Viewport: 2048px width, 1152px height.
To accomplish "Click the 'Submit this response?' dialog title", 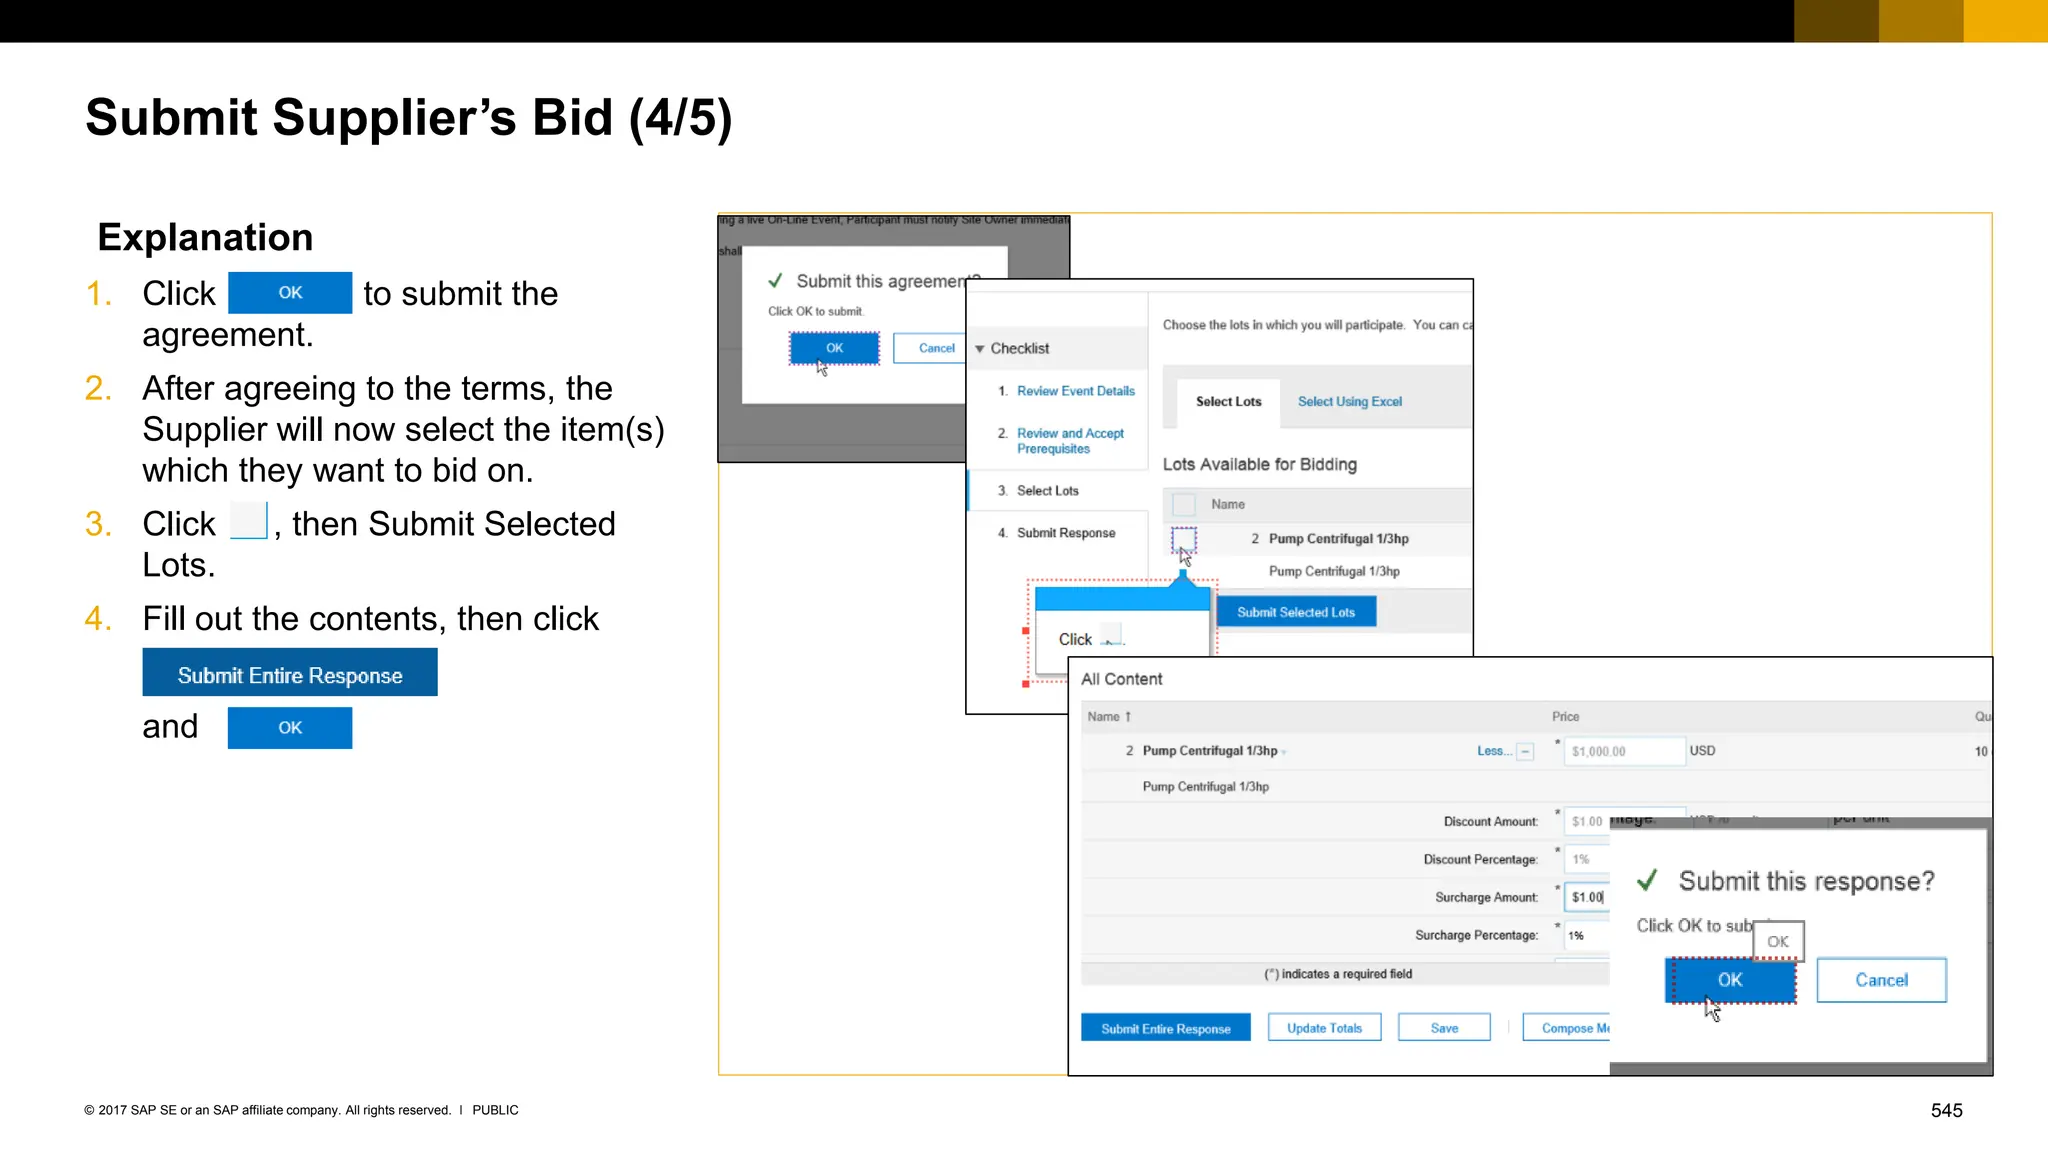I will click(x=1806, y=881).
